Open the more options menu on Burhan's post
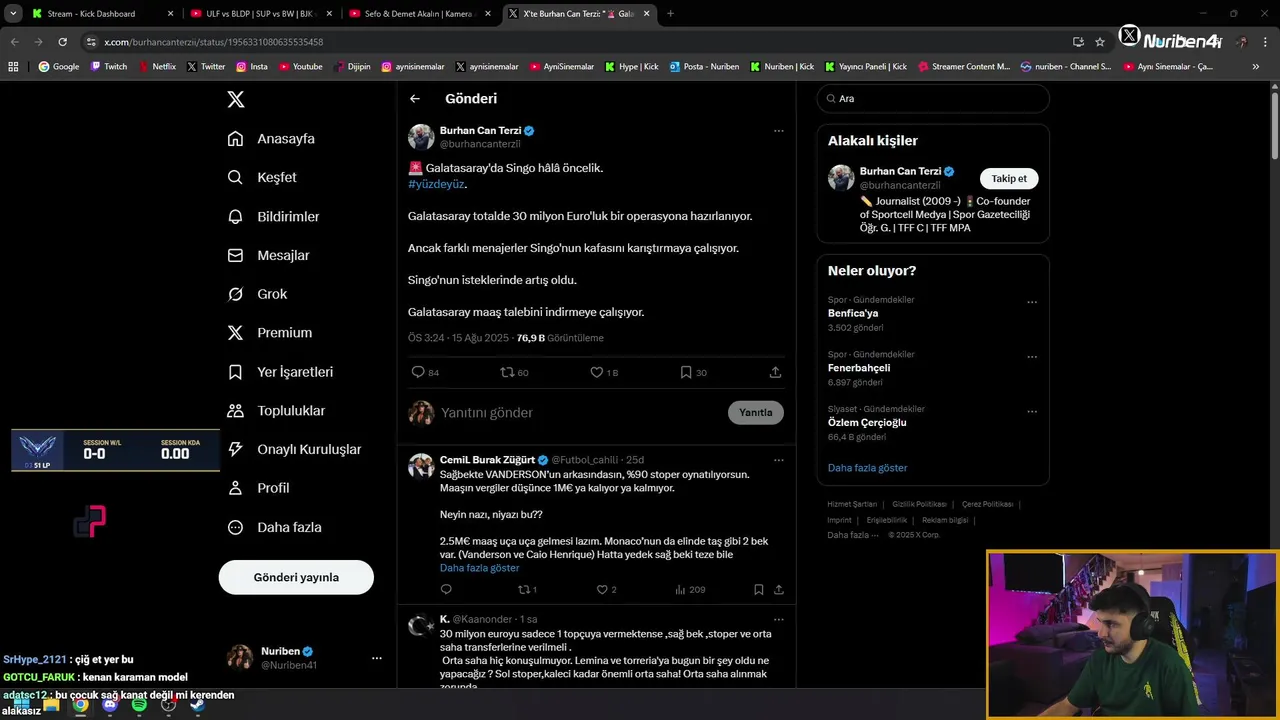 click(x=778, y=131)
